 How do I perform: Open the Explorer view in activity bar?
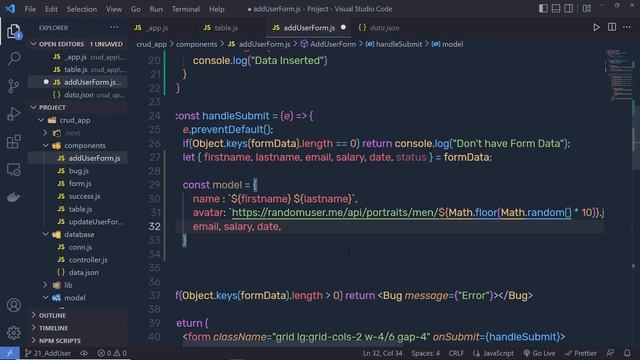point(13,31)
